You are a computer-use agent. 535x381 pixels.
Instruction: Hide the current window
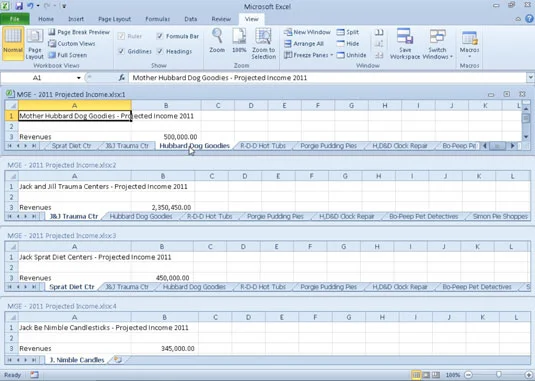[x=348, y=44]
